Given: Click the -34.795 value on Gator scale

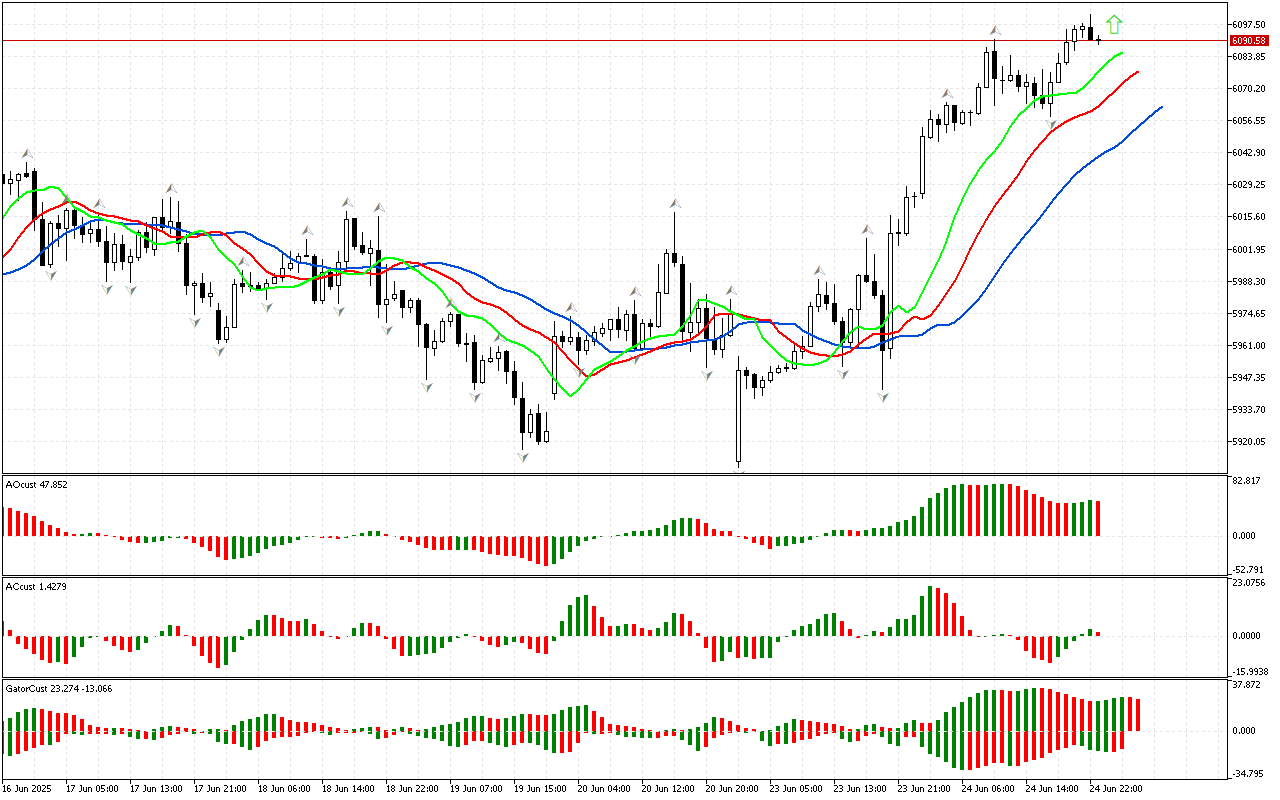Looking at the screenshot, I should point(1244,773).
